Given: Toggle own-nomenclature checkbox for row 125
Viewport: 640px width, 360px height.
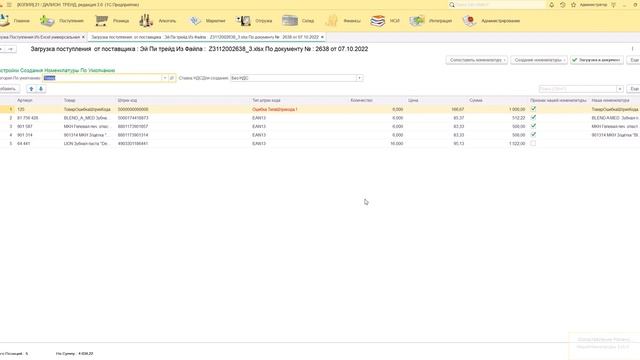Looking at the screenshot, I should click(533, 109).
